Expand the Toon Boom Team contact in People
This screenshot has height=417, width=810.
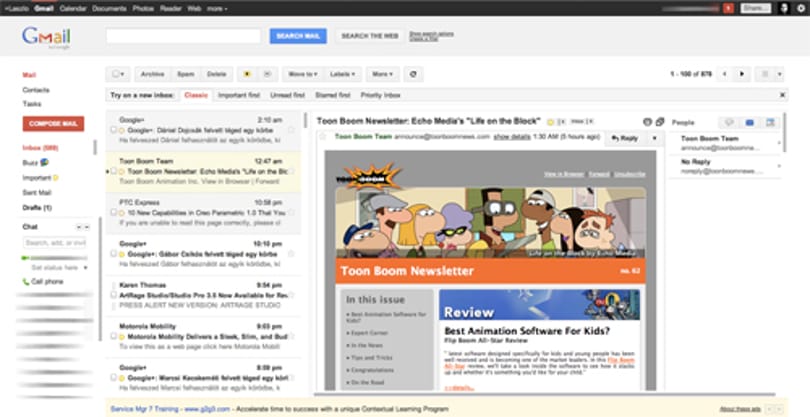click(x=779, y=143)
